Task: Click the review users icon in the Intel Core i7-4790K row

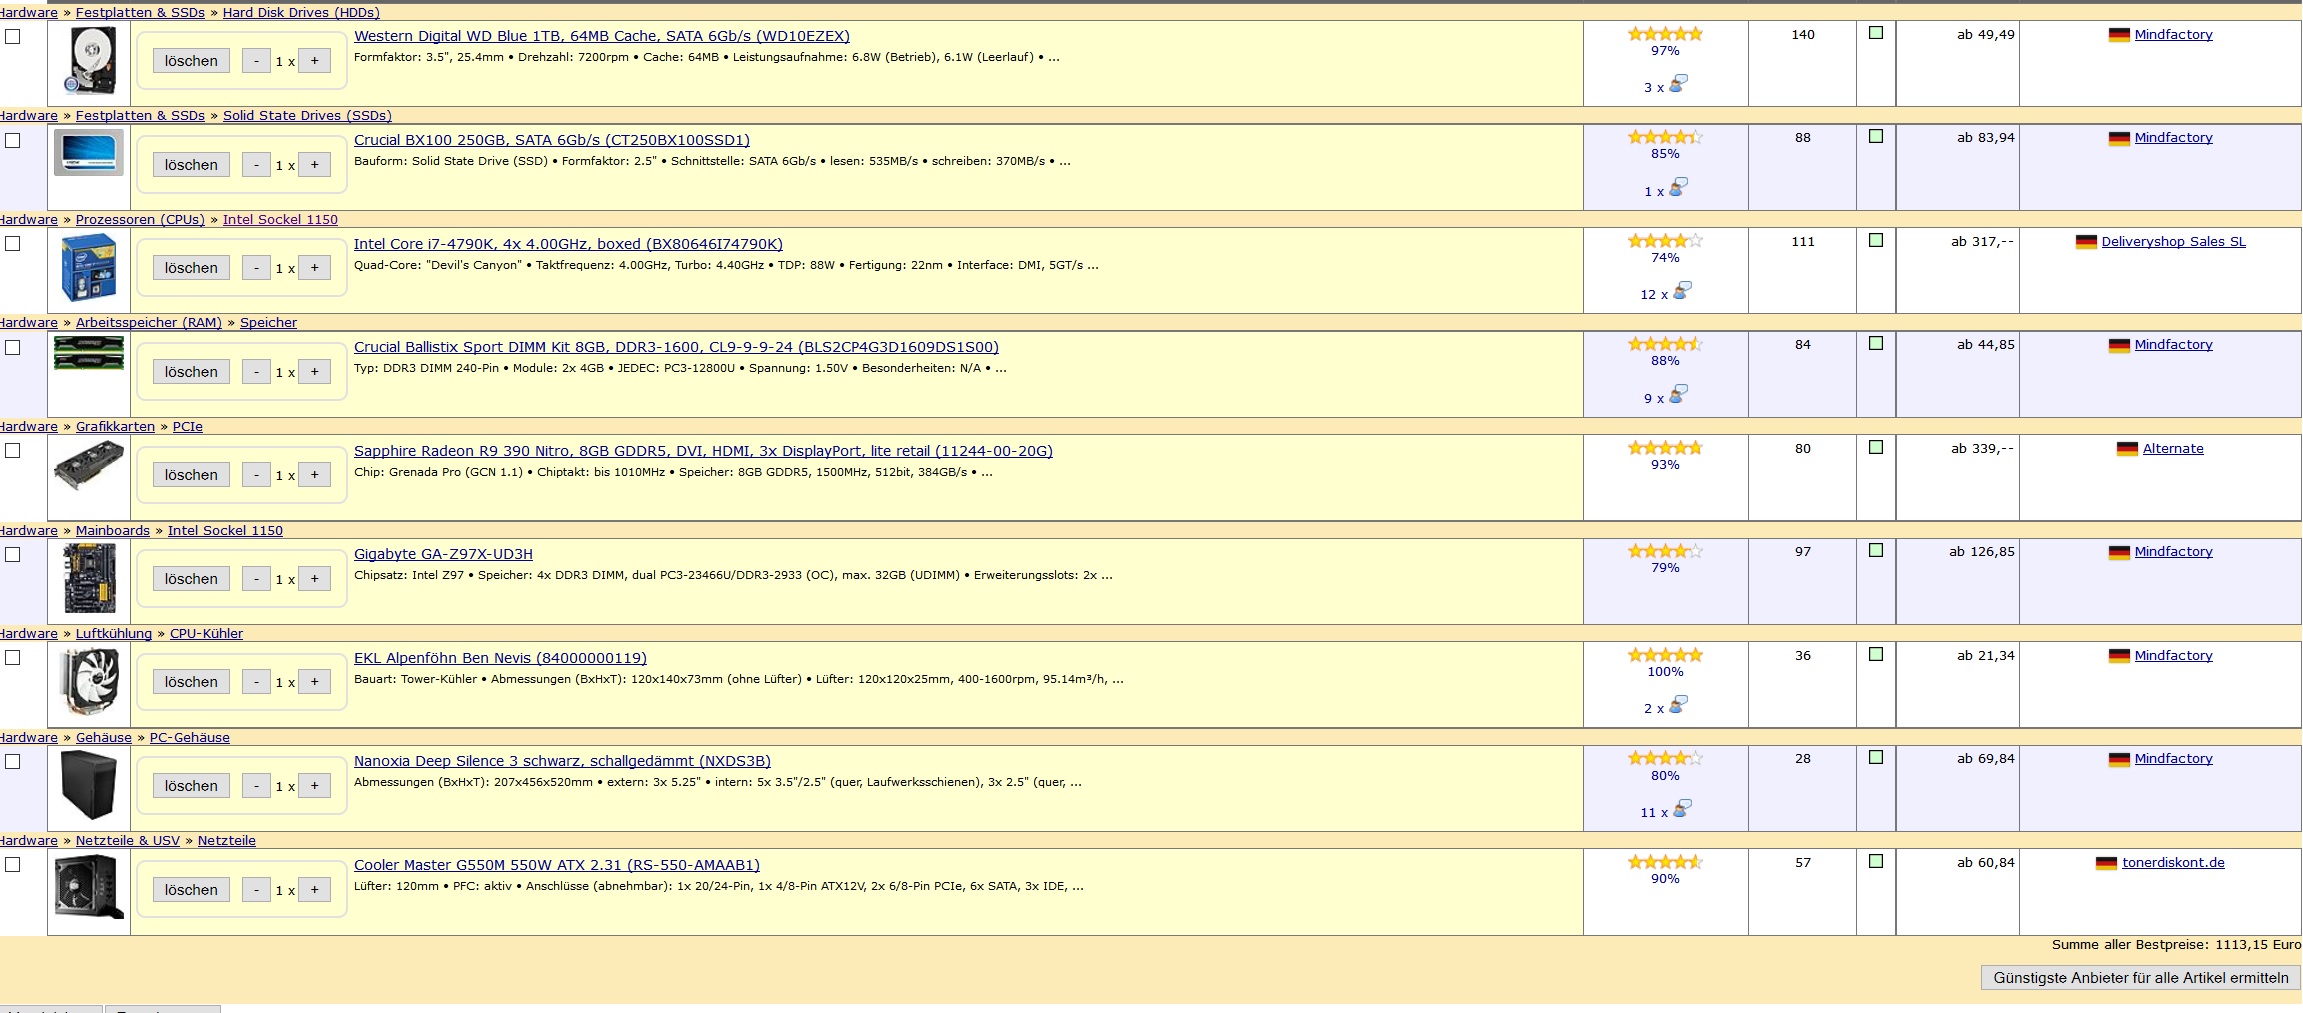Action: tap(1683, 290)
